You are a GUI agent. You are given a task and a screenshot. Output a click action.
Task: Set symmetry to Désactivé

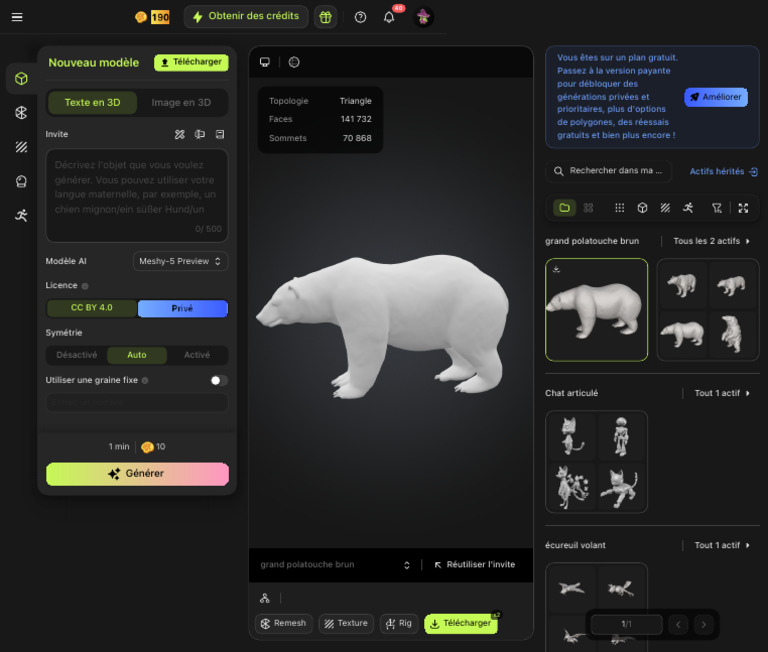click(x=77, y=355)
